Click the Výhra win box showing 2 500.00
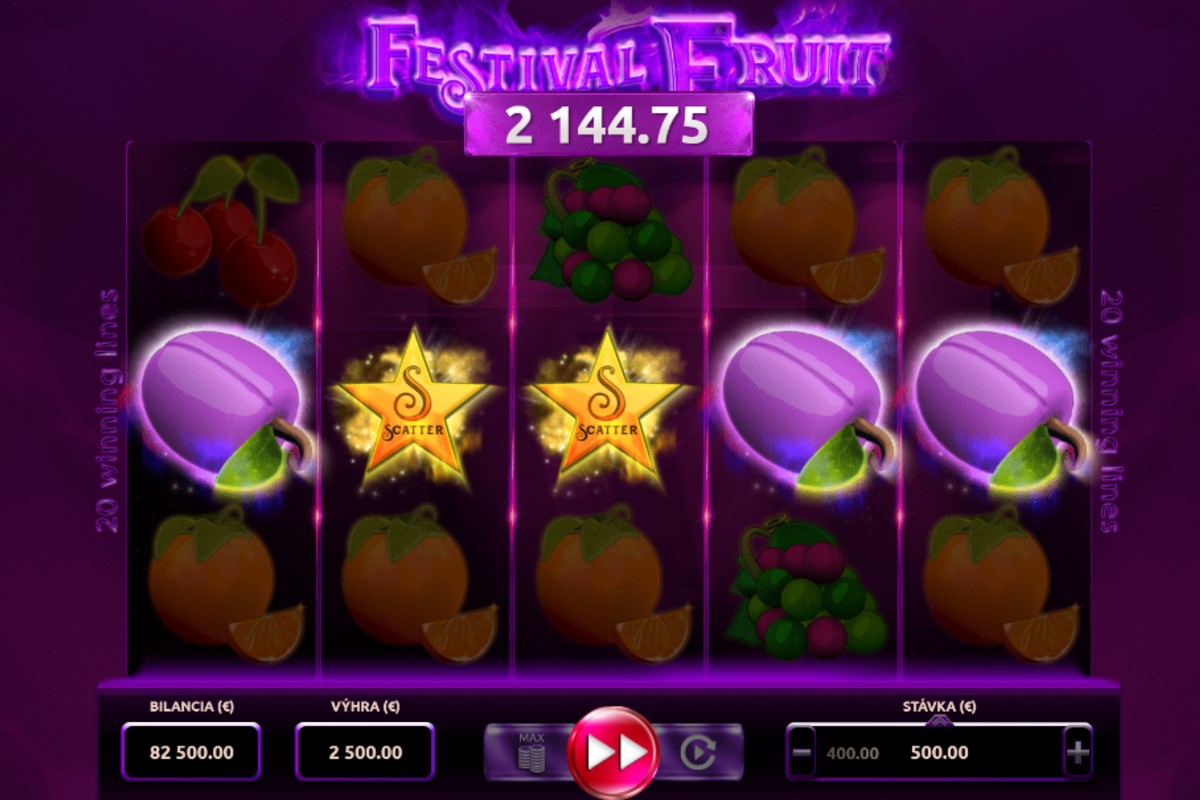The height and width of the screenshot is (800, 1200). click(364, 752)
